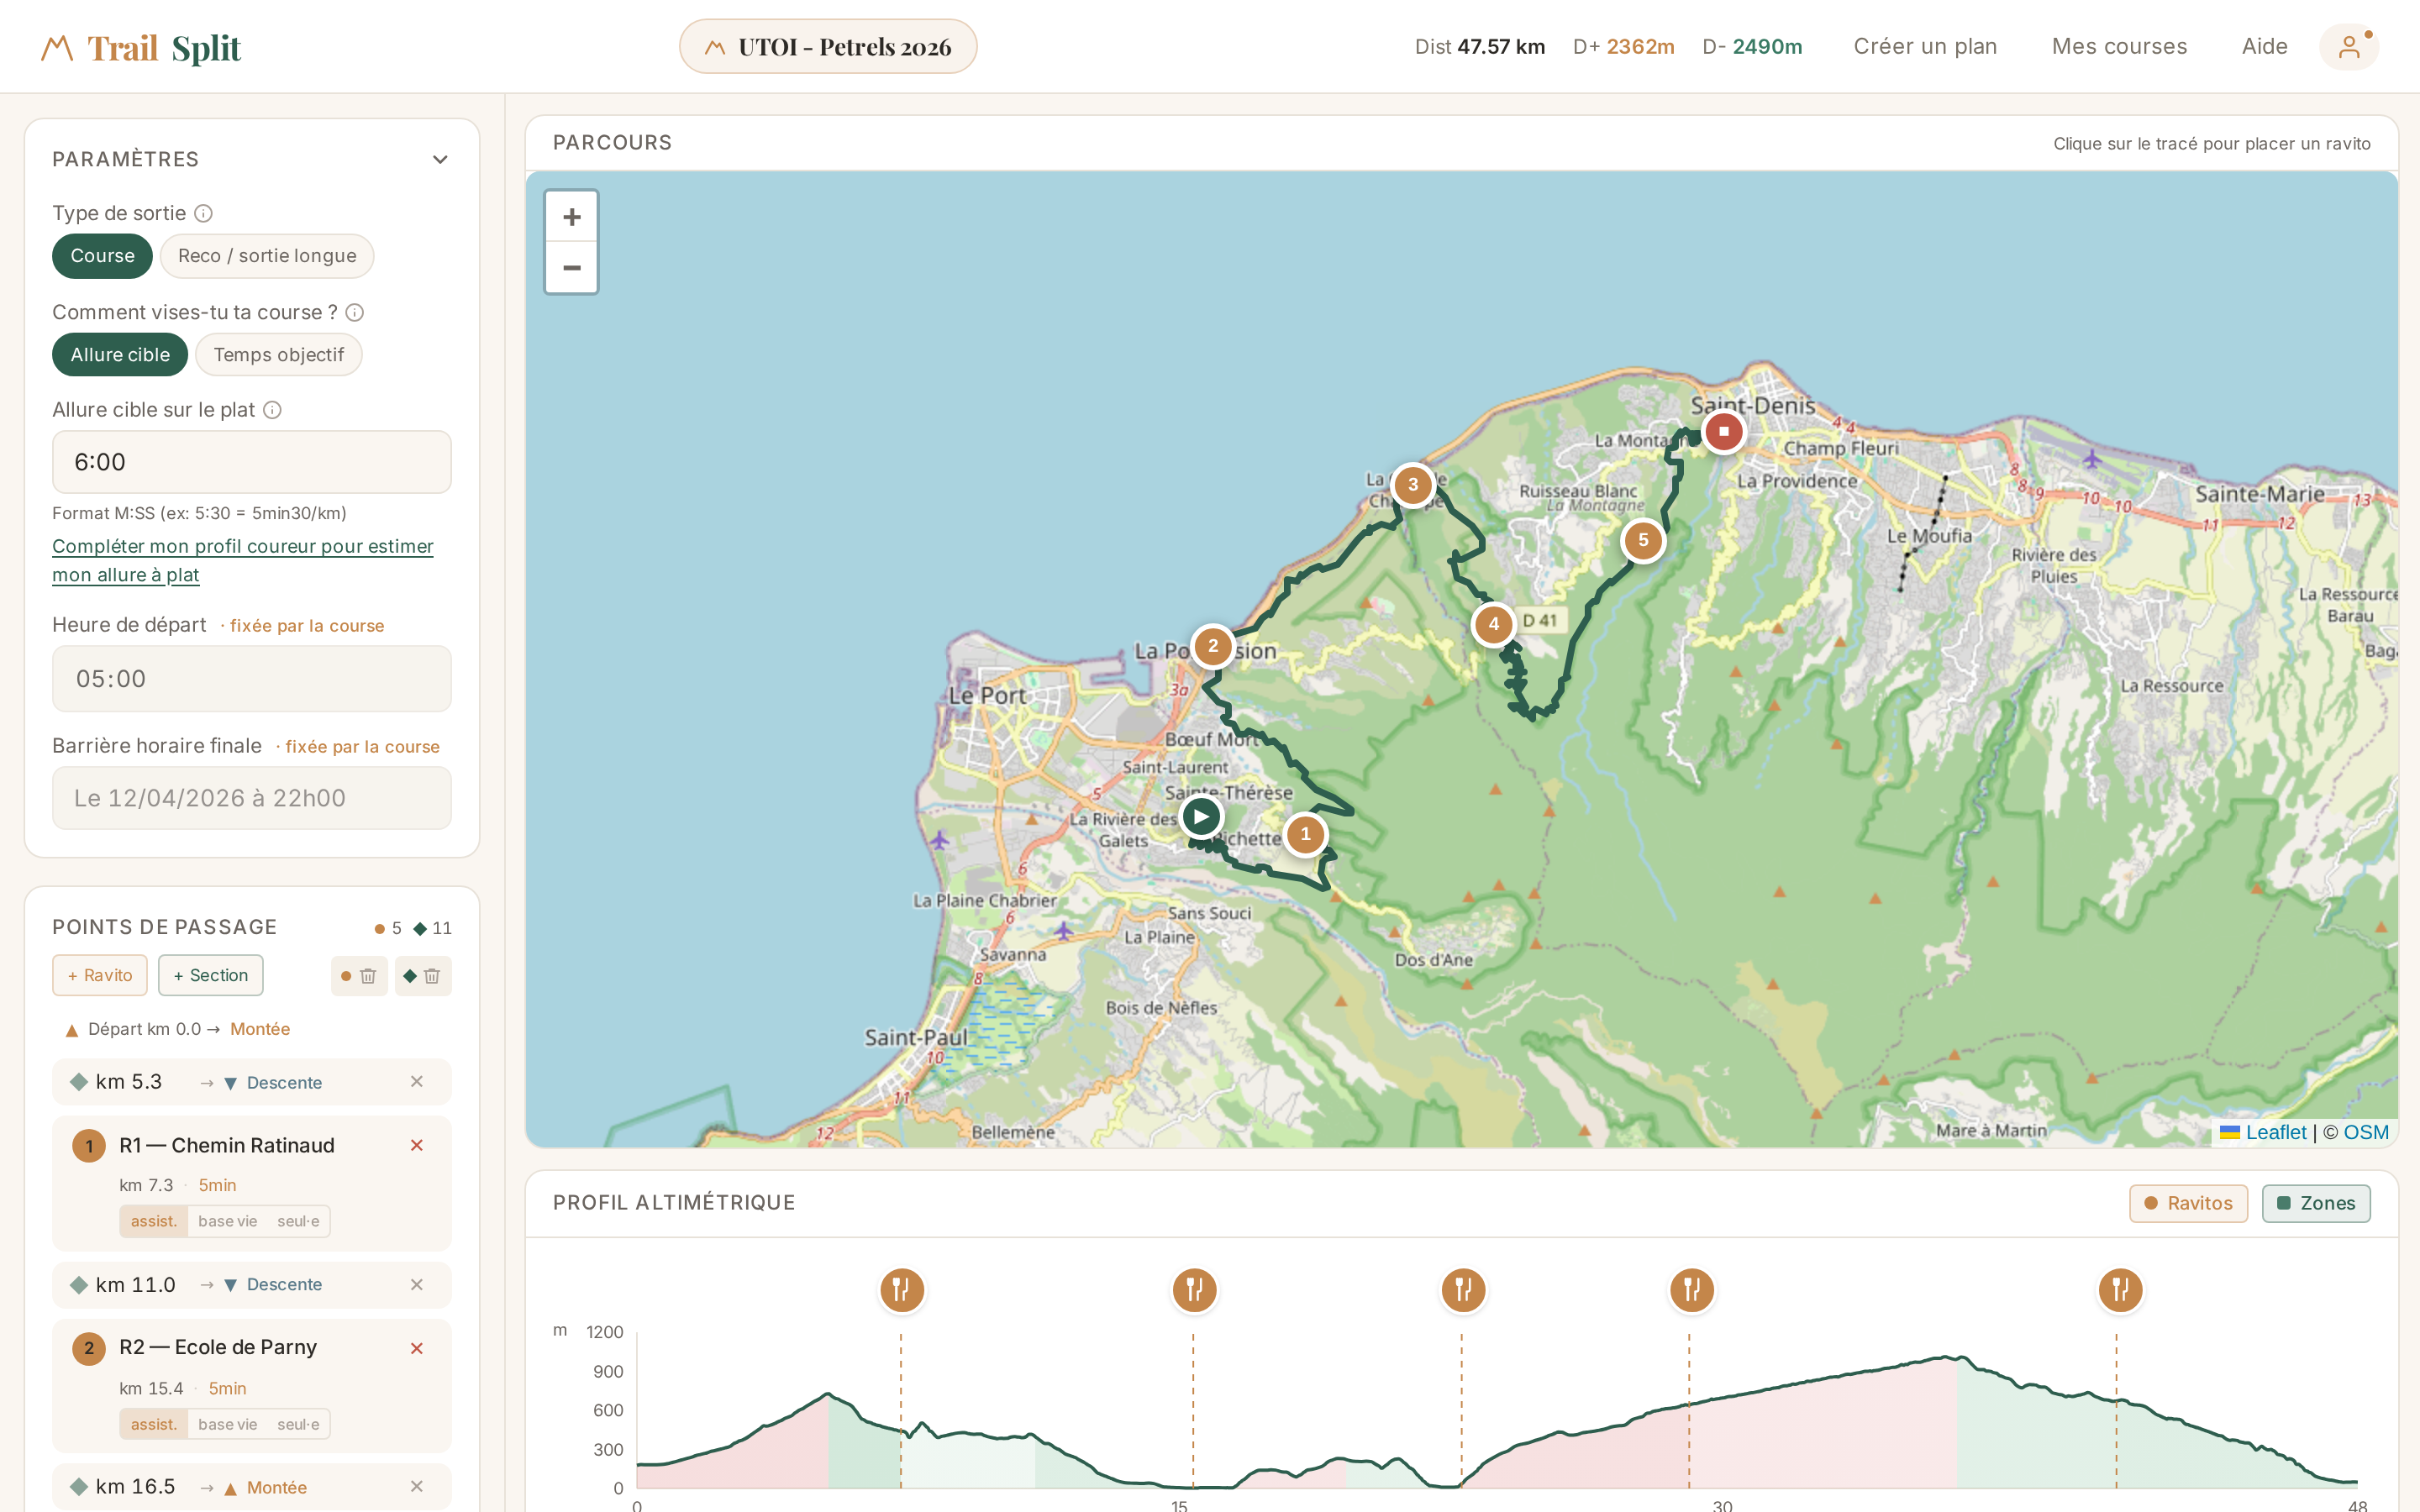2420x1512 pixels.
Task: Change departure terrain type Montée
Action: click(260, 1030)
